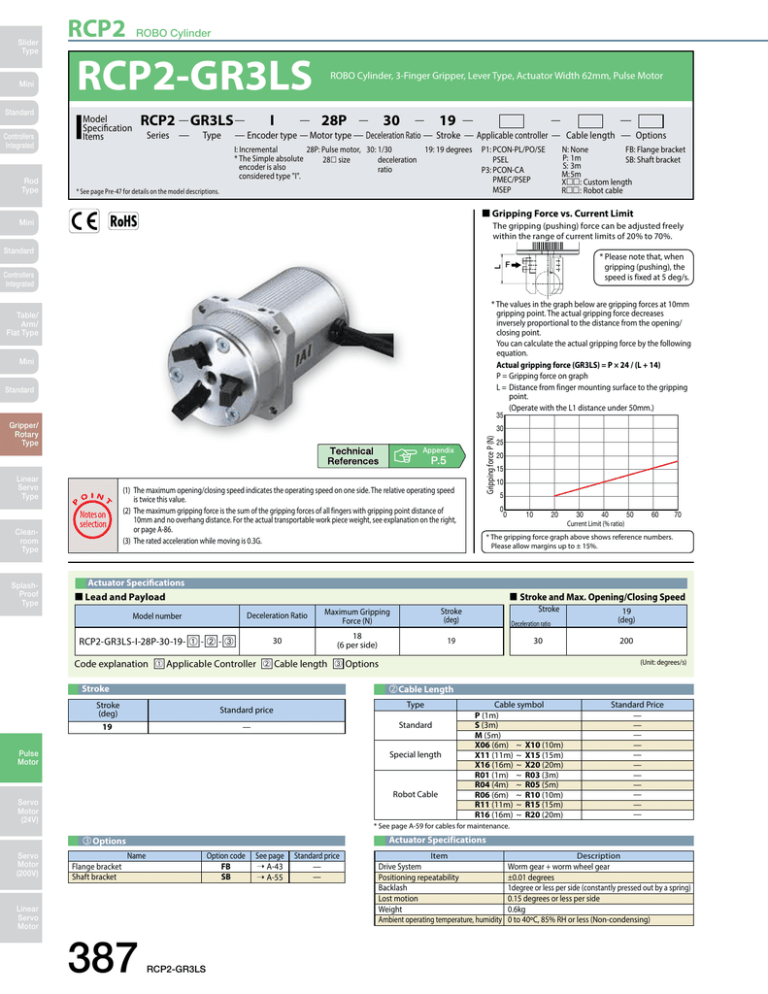
Task: Click the 'Actual gripping force (GR3LS)' equation
Action: pos(578,365)
